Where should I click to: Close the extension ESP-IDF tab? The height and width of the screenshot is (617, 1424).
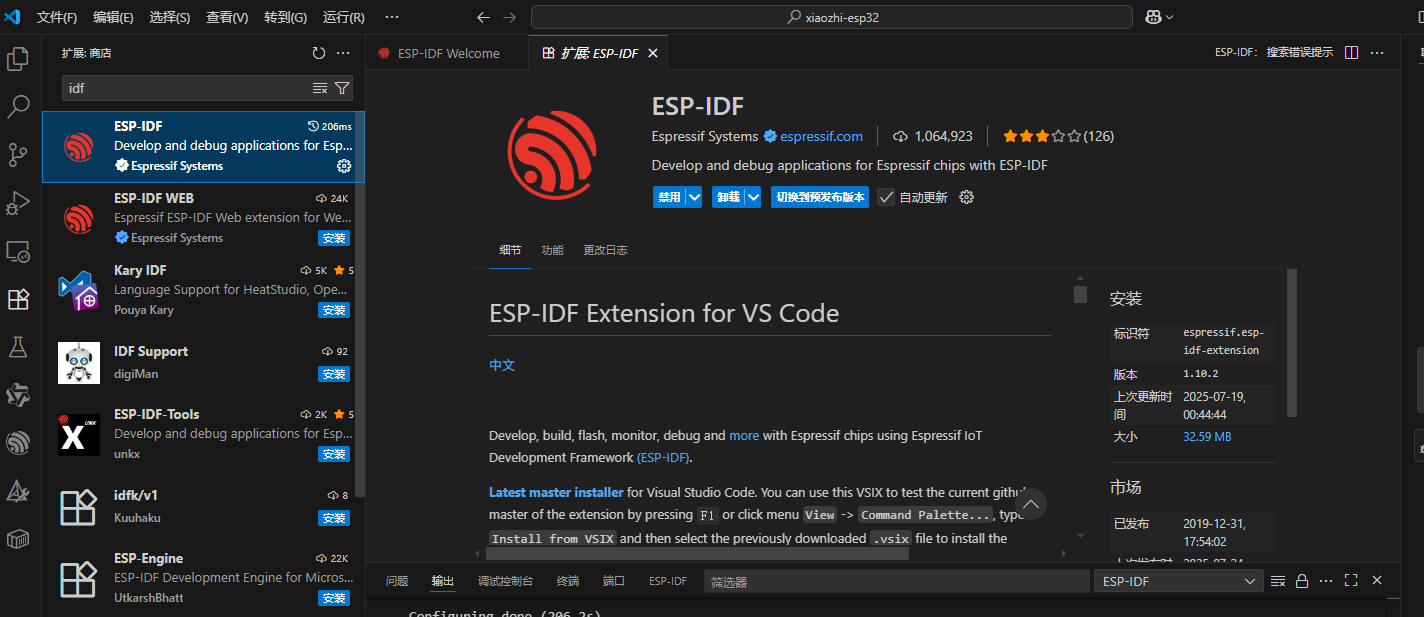653,53
